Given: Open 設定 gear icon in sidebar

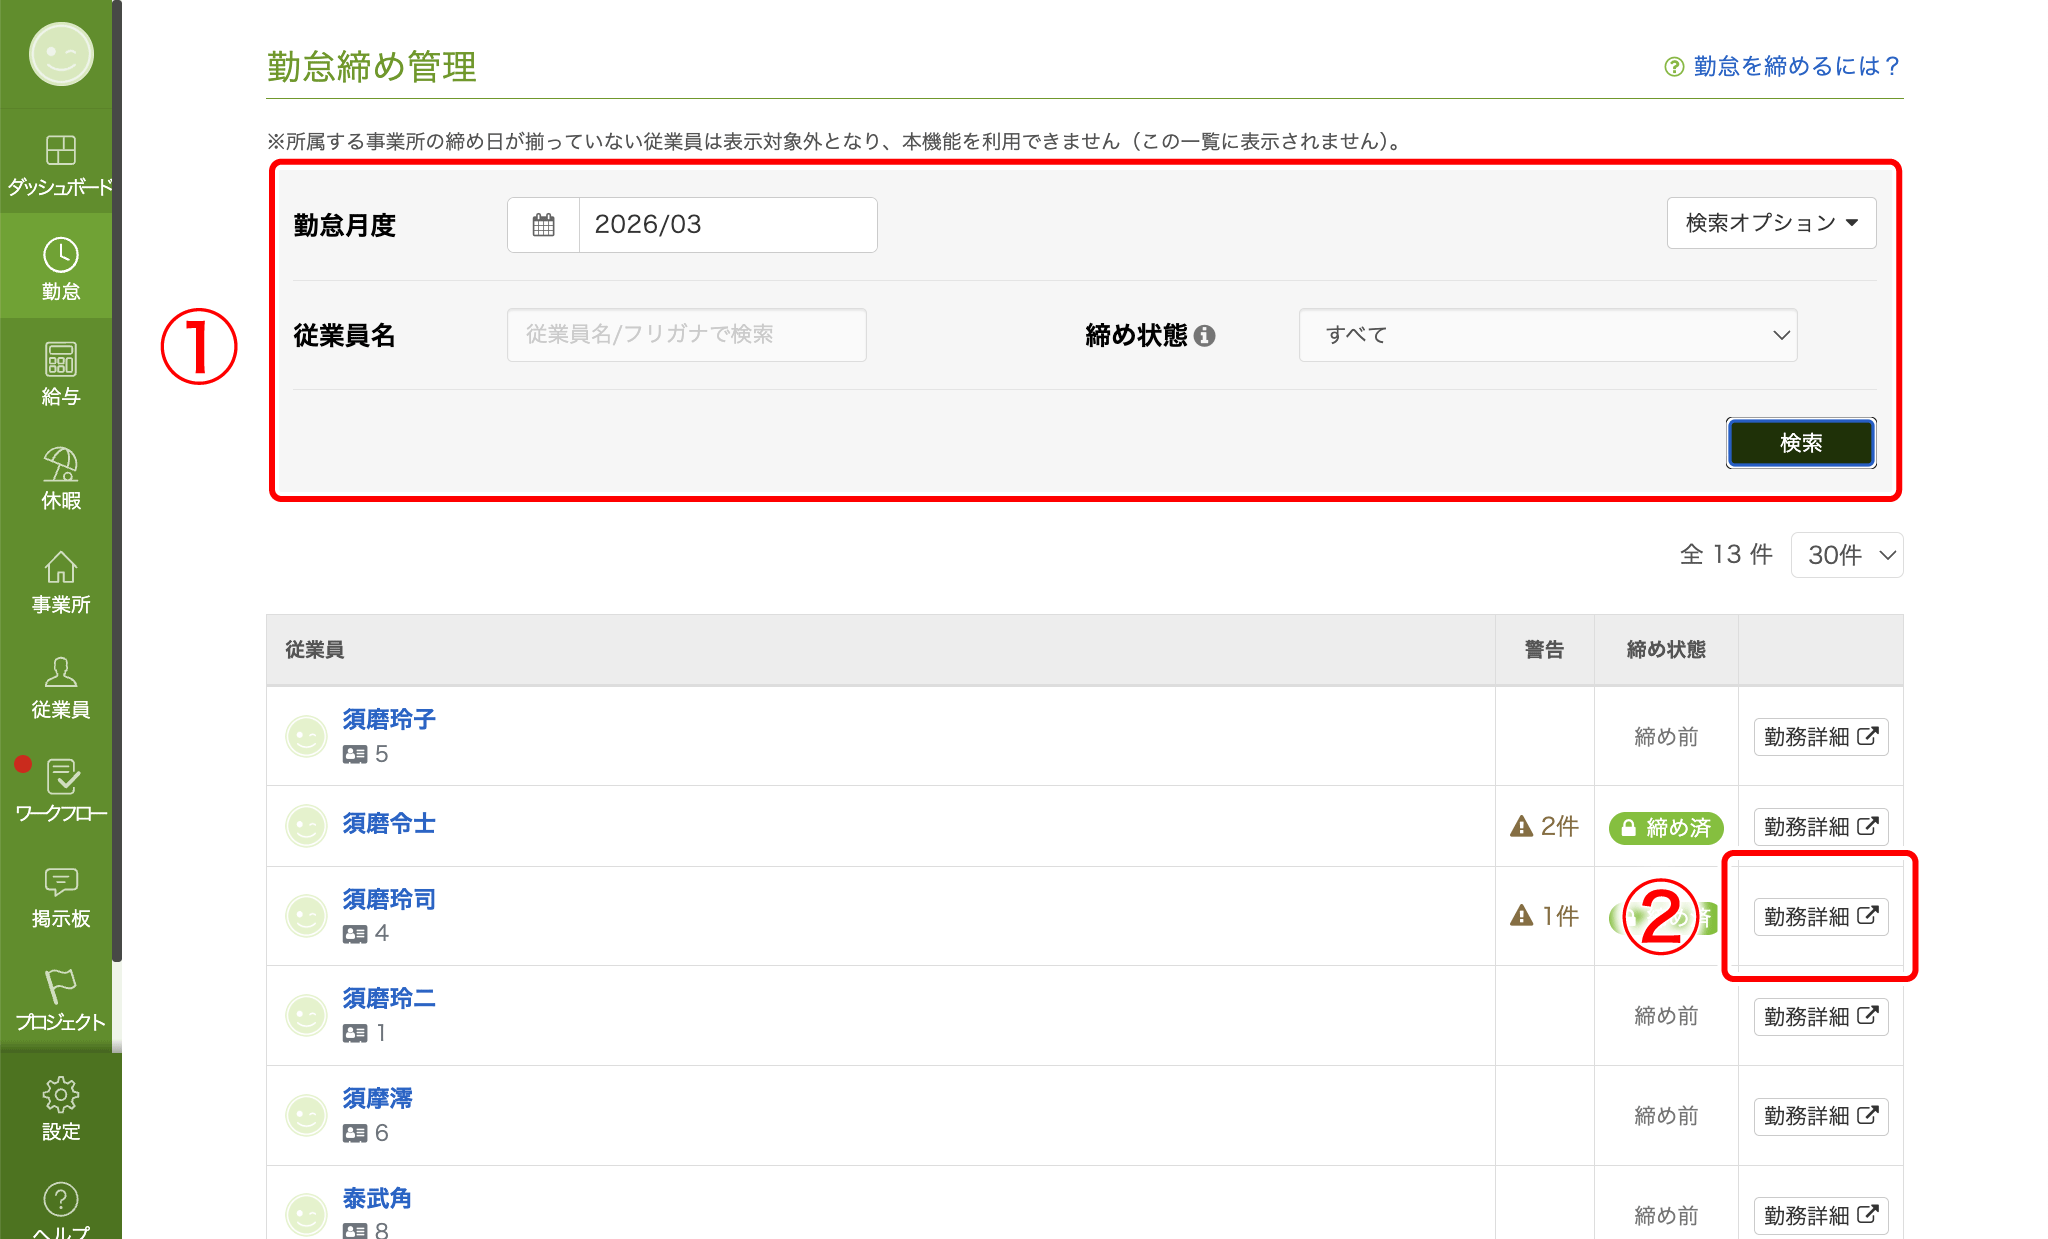Looking at the screenshot, I should (x=60, y=1095).
